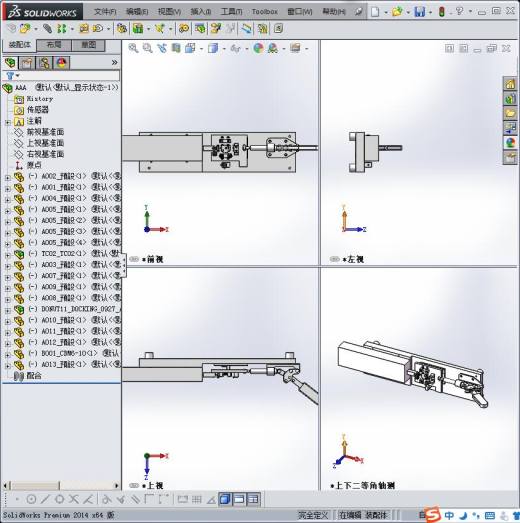Select the 配合 mates folder in tree
520x523 pixels.
34,376
